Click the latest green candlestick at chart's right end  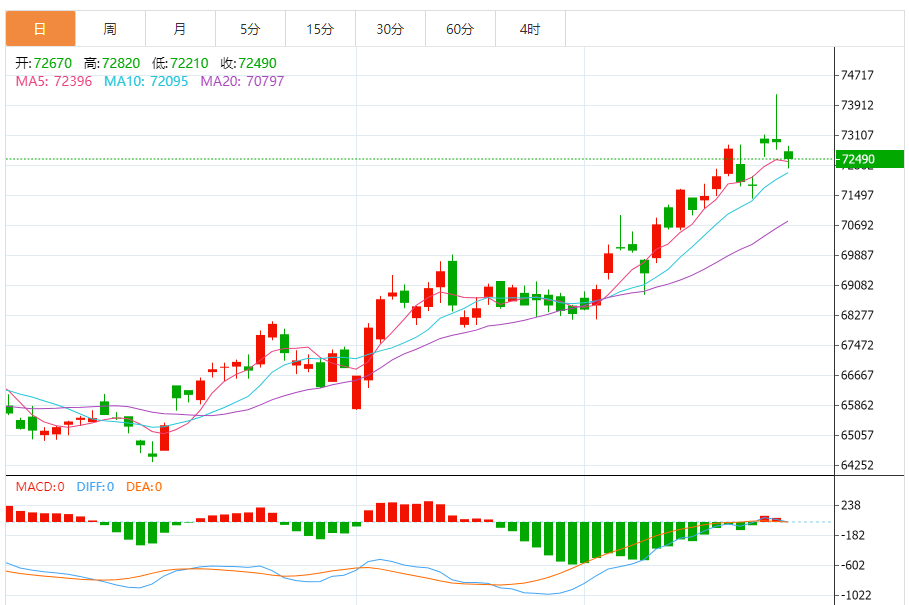[x=788, y=155]
